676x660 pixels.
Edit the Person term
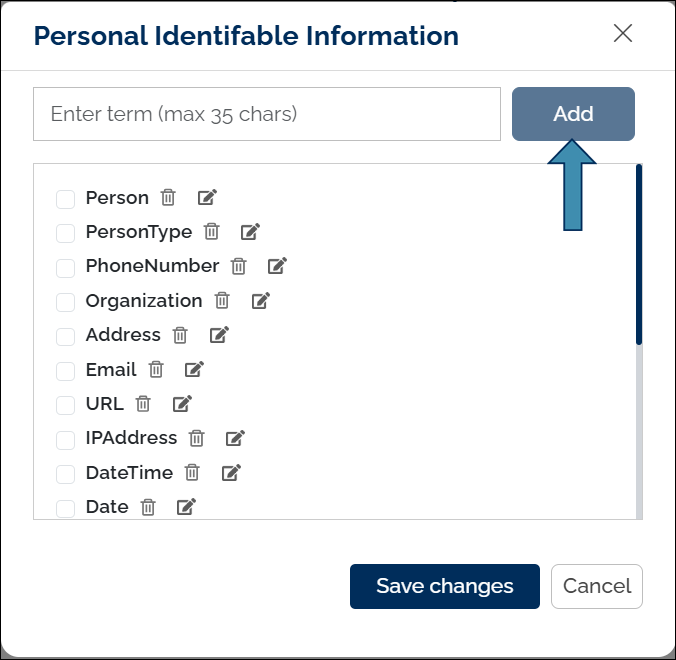coord(207,198)
